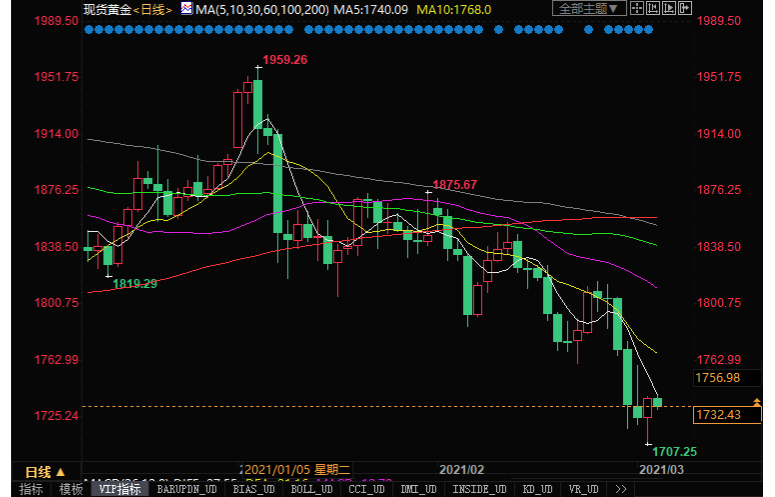Click the MA5:1740.09 value
Screen dimensions: 775x497
pos(371,9)
